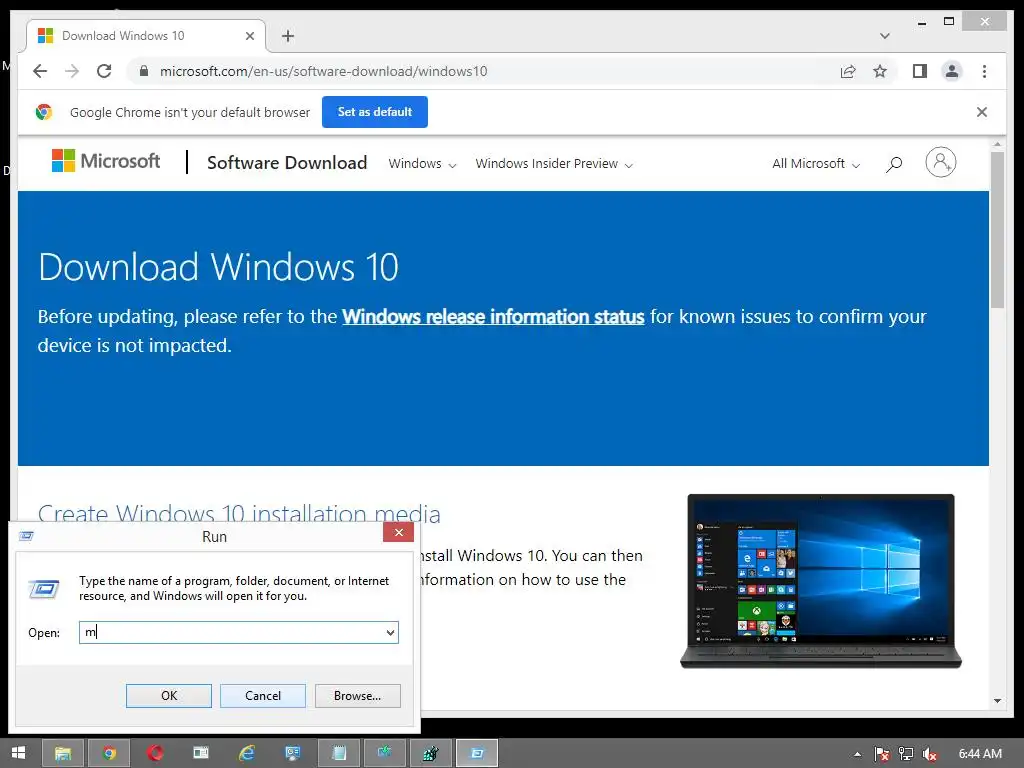The height and width of the screenshot is (768, 1024).
Task: Launch Opera from the taskbar
Action: 155,753
